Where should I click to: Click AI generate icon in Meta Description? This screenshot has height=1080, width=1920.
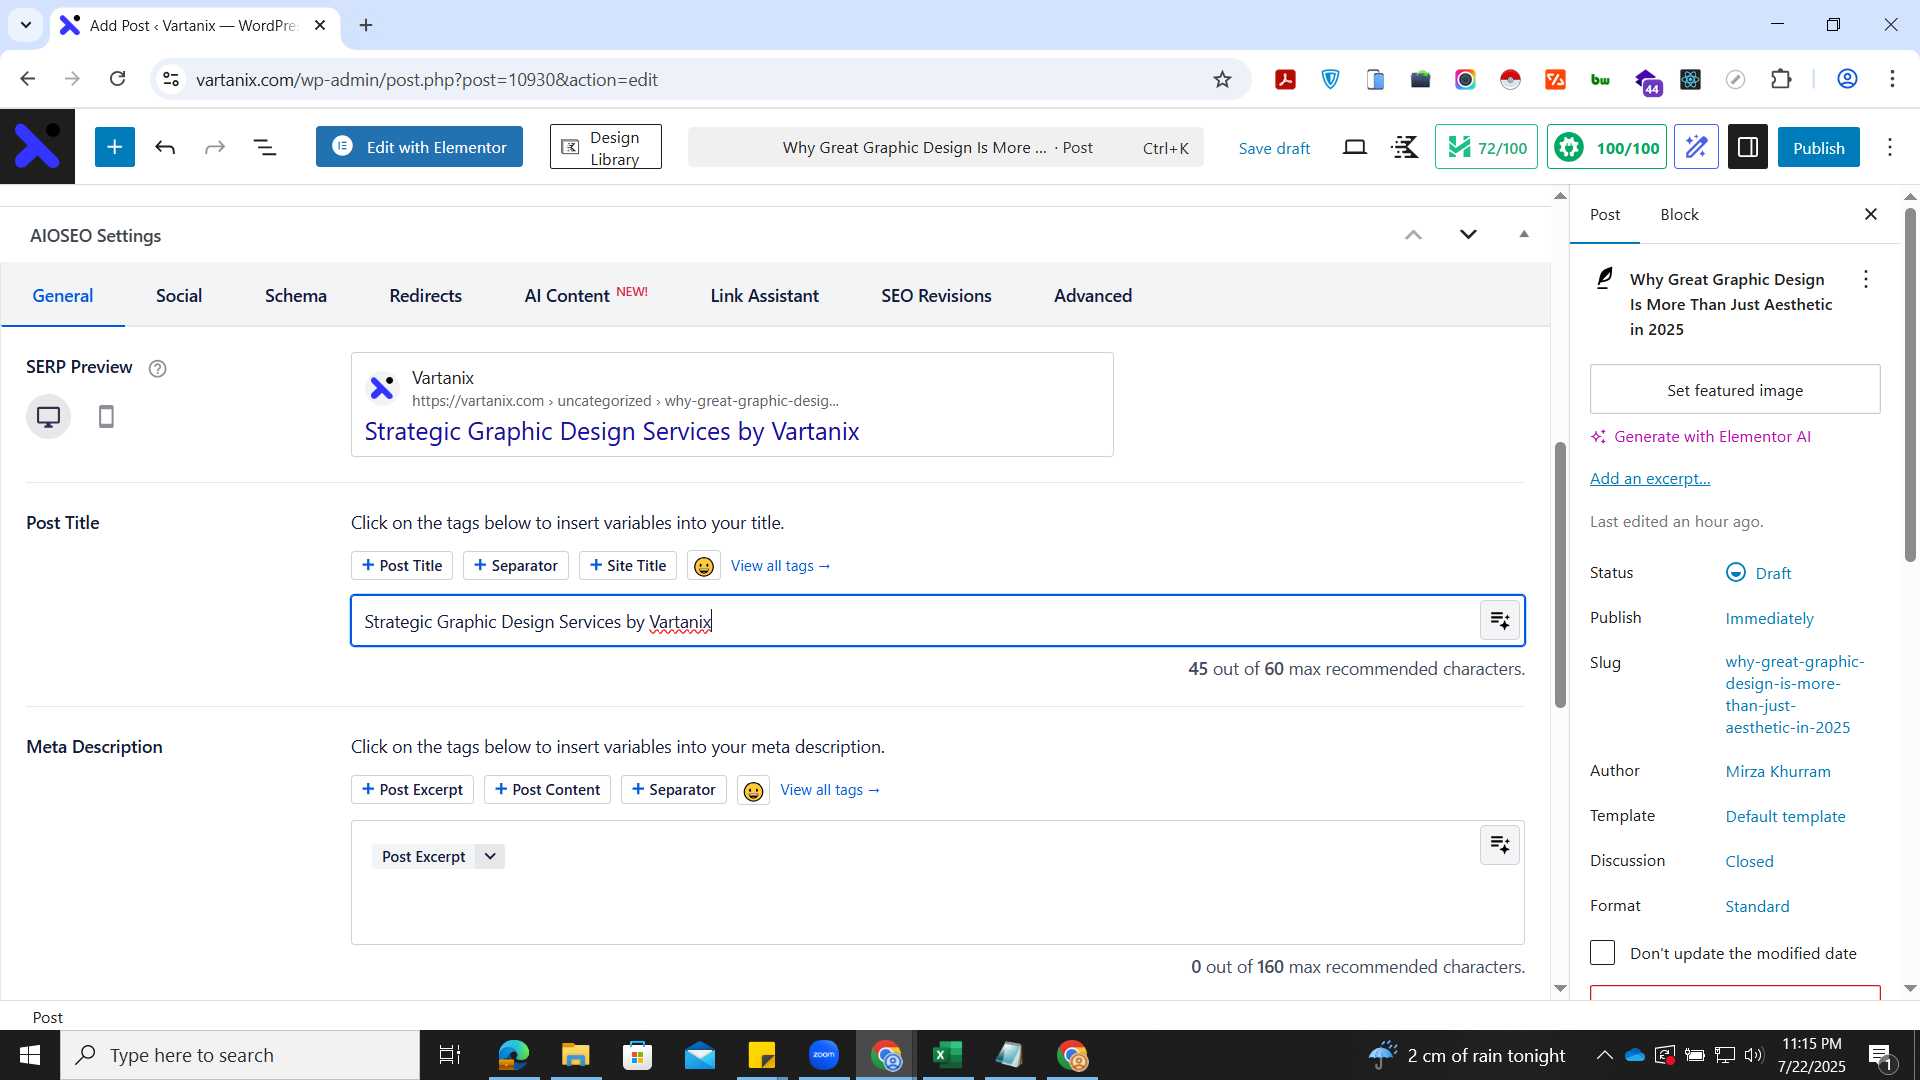coord(1500,845)
